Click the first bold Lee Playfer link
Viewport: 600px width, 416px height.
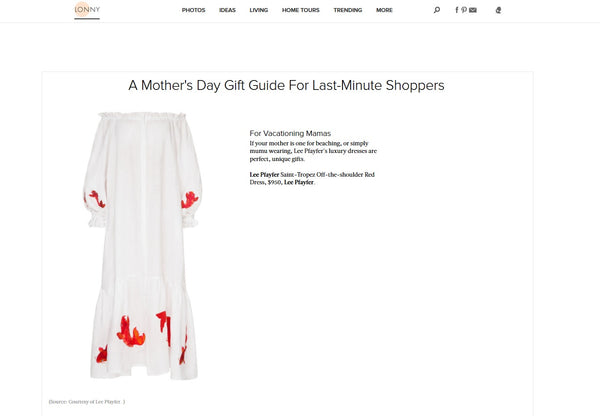[x=264, y=175]
